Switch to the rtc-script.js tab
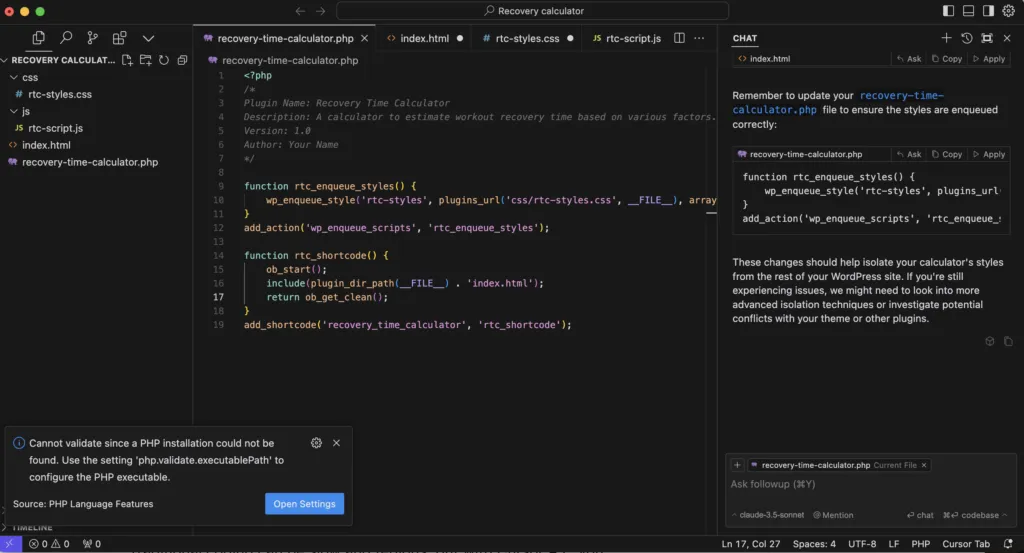Image resolution: width=1024 pixels, height=553 pixels. click(626, 38)
